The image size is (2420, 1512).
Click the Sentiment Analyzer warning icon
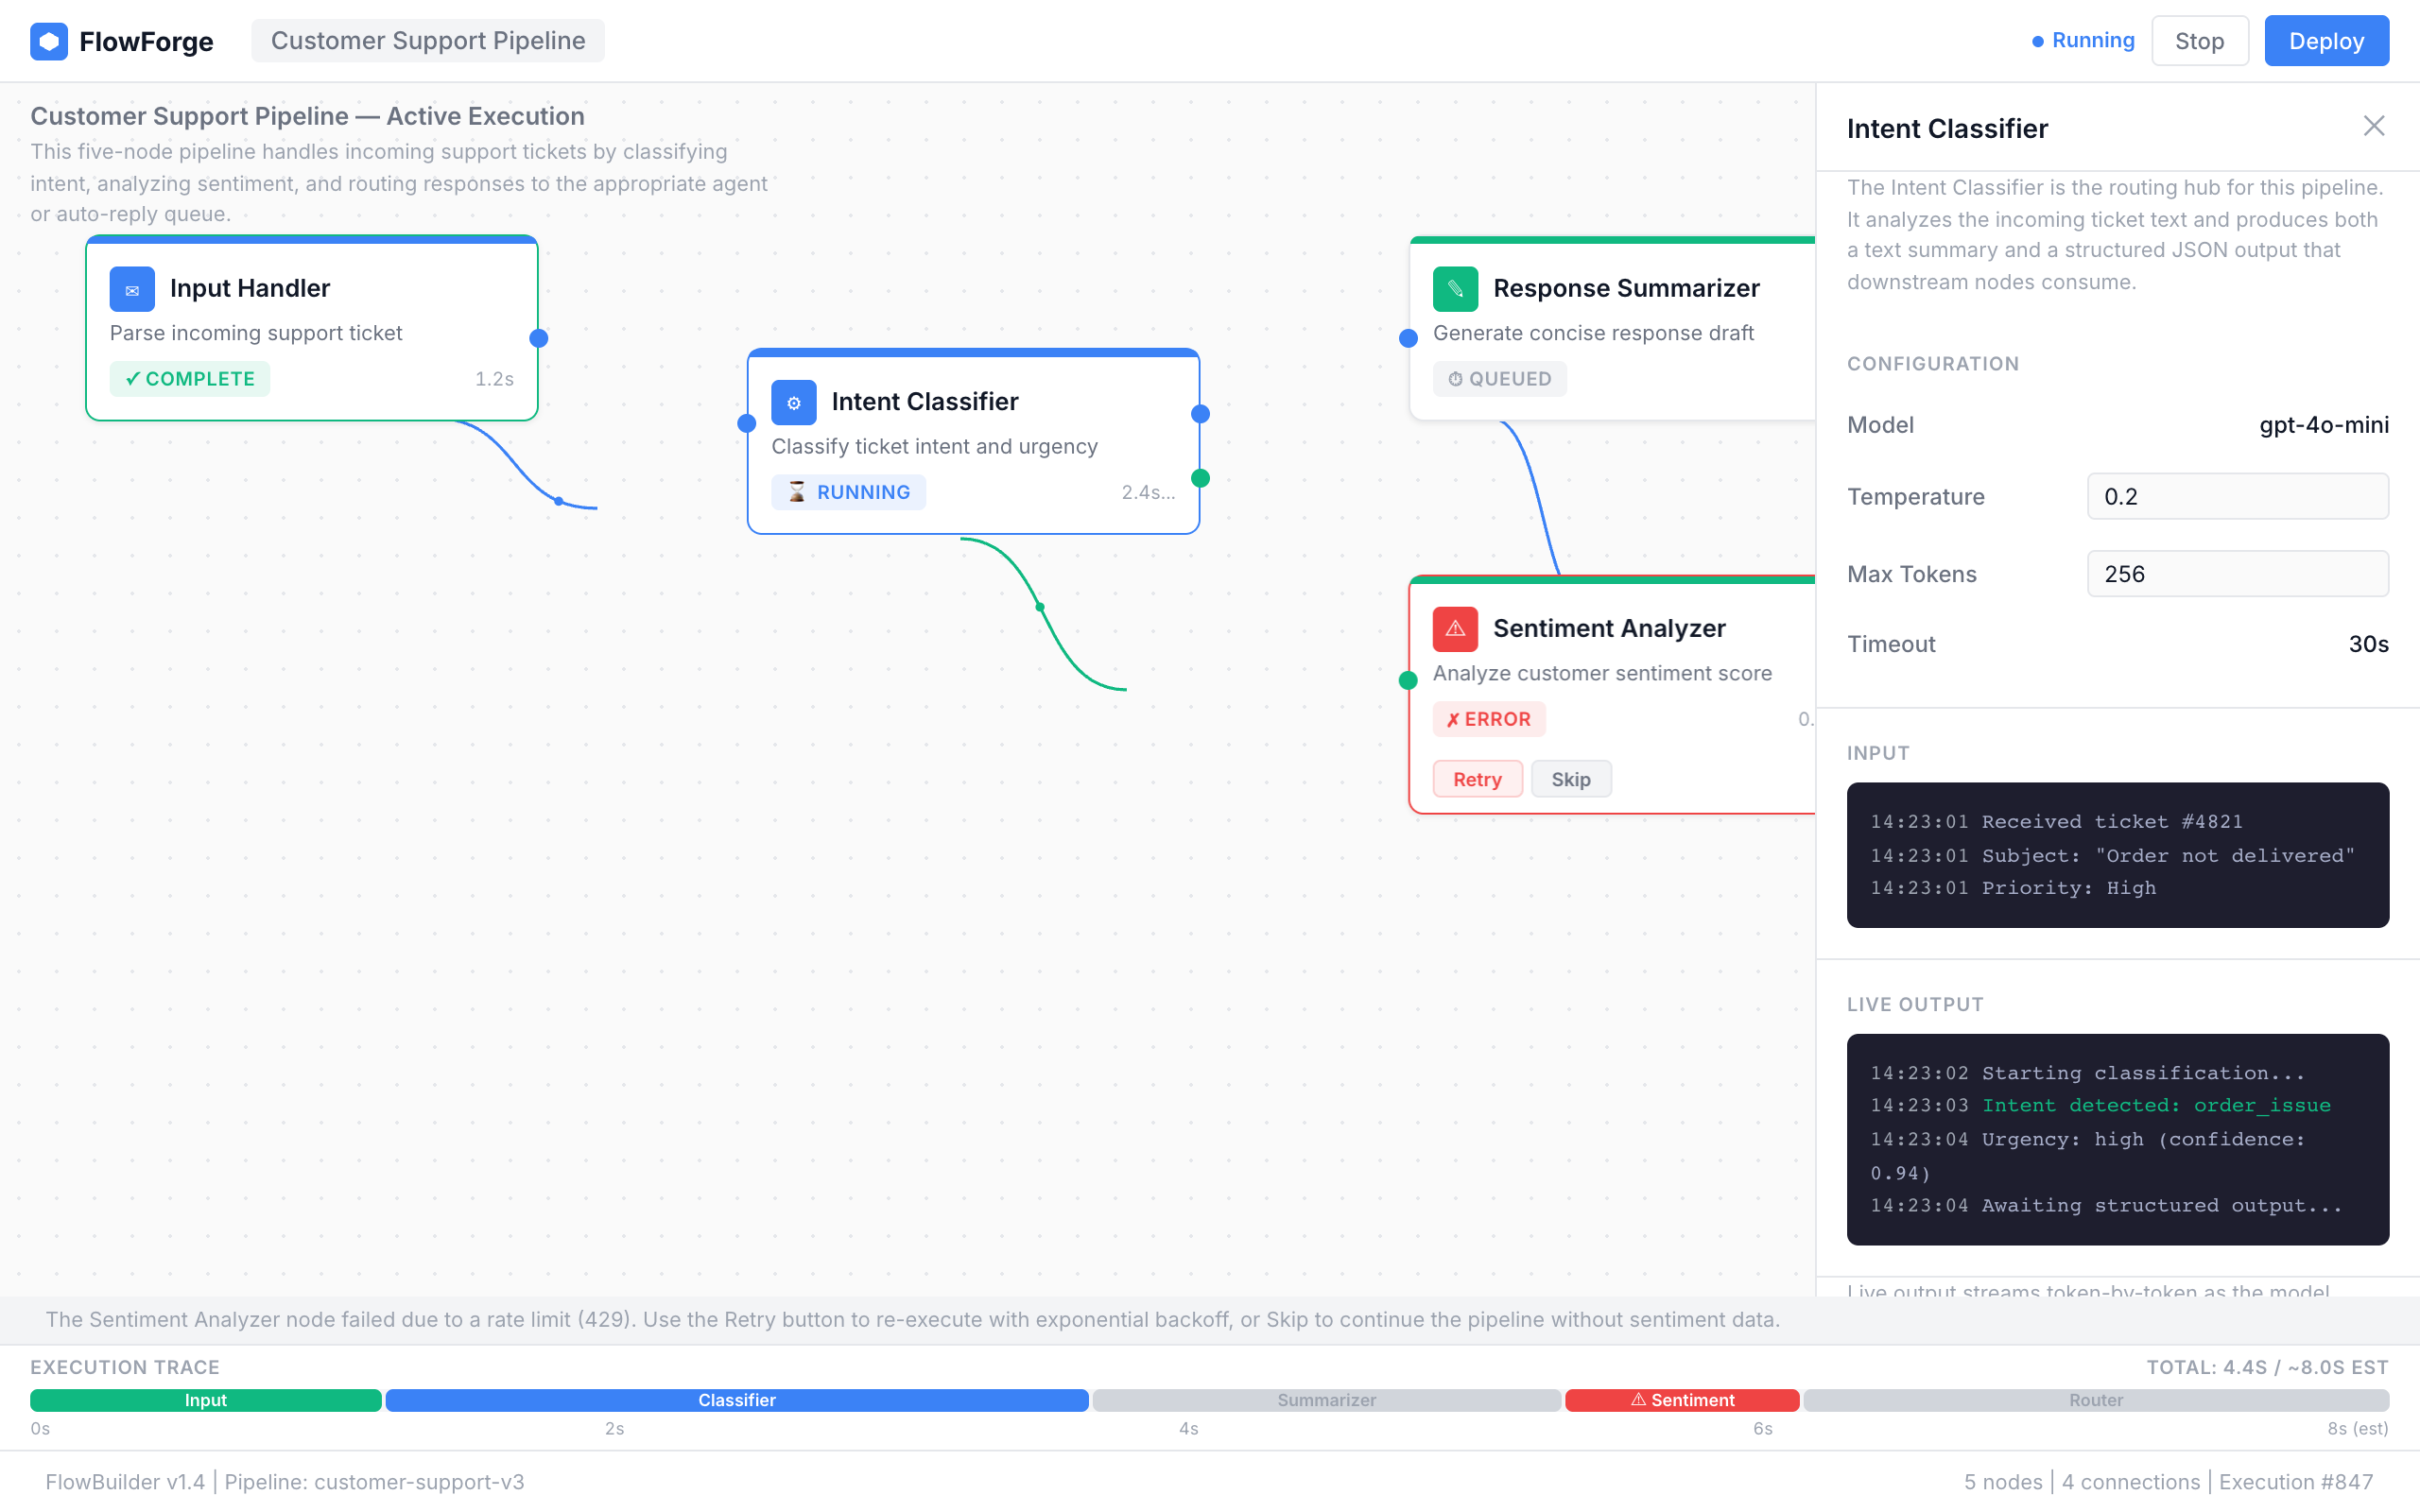[1455, 629]
